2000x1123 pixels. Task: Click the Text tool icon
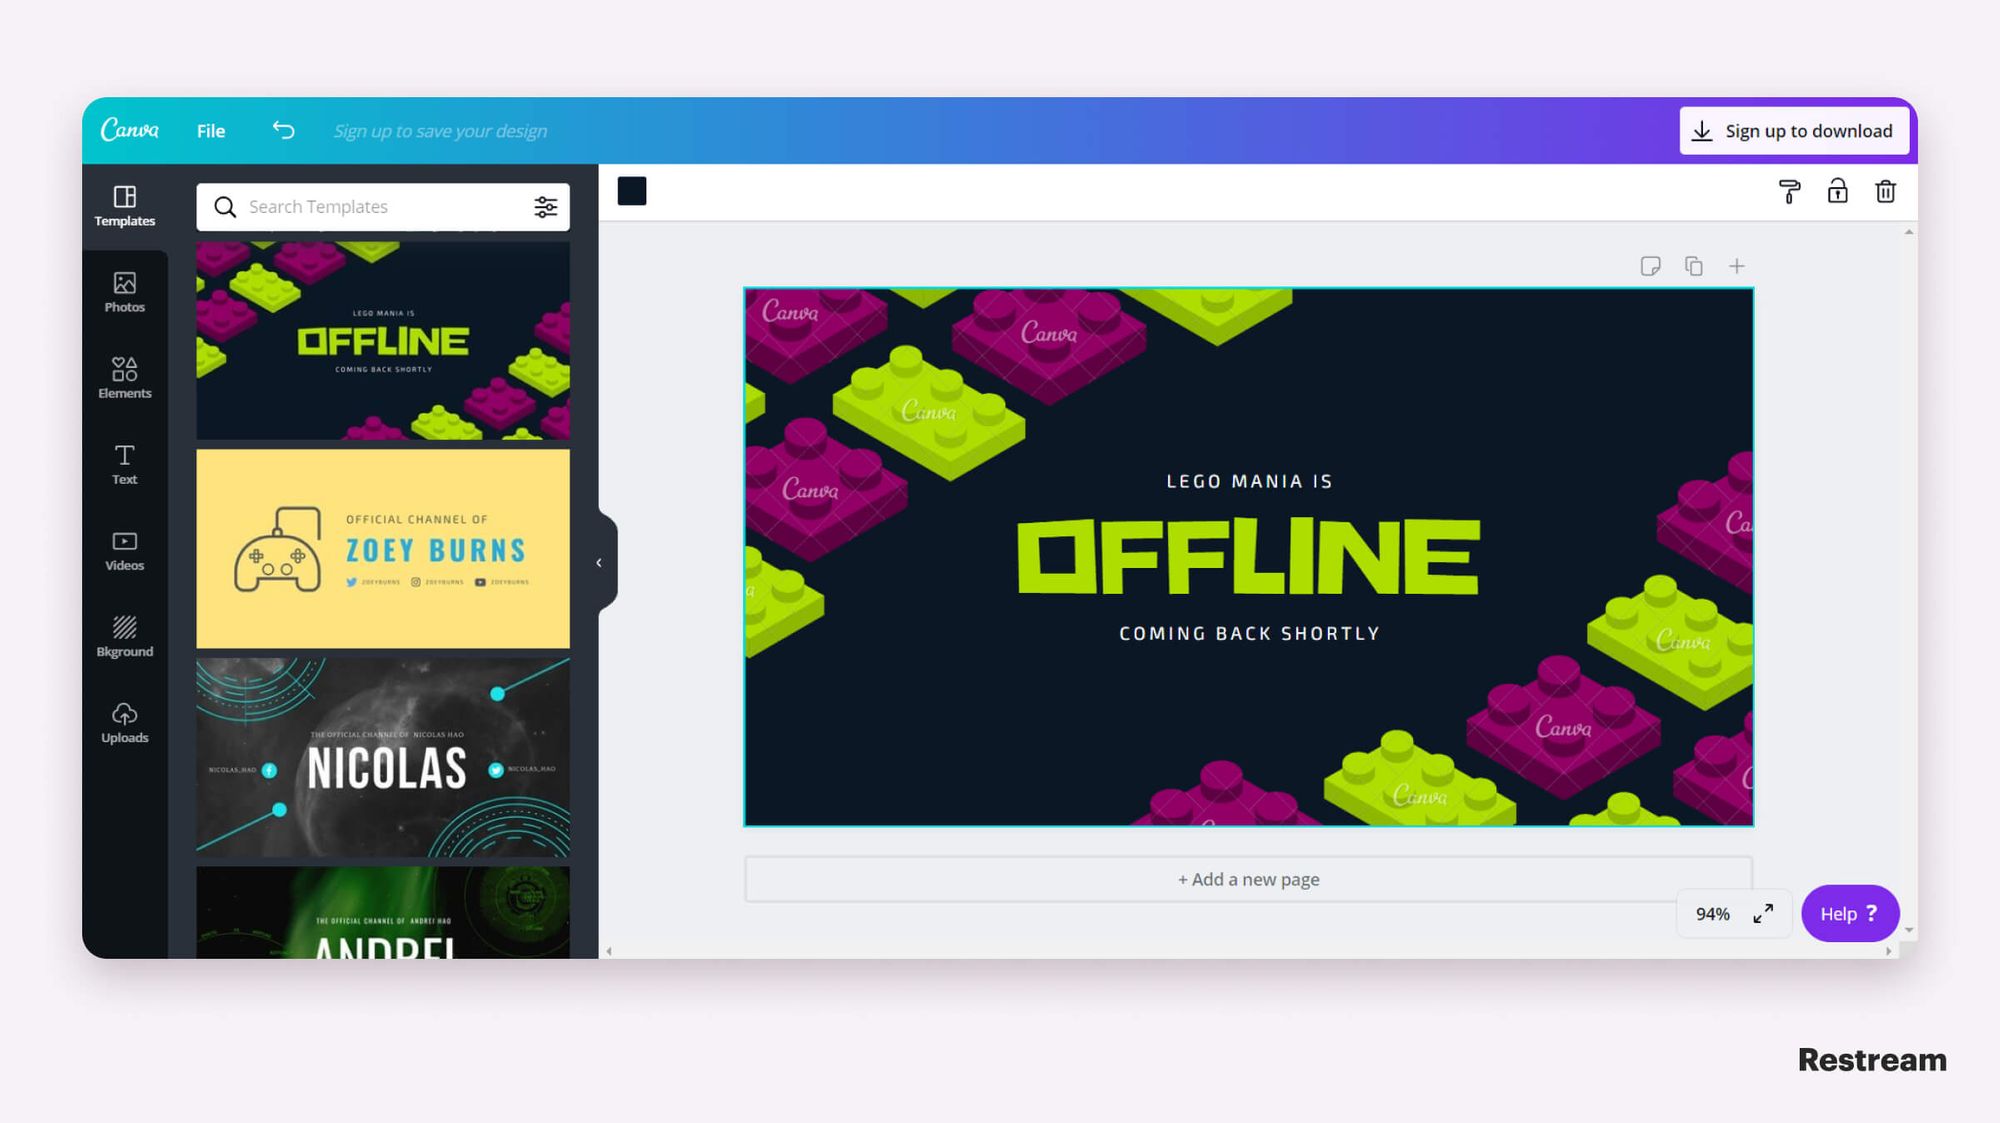[125, 464]
